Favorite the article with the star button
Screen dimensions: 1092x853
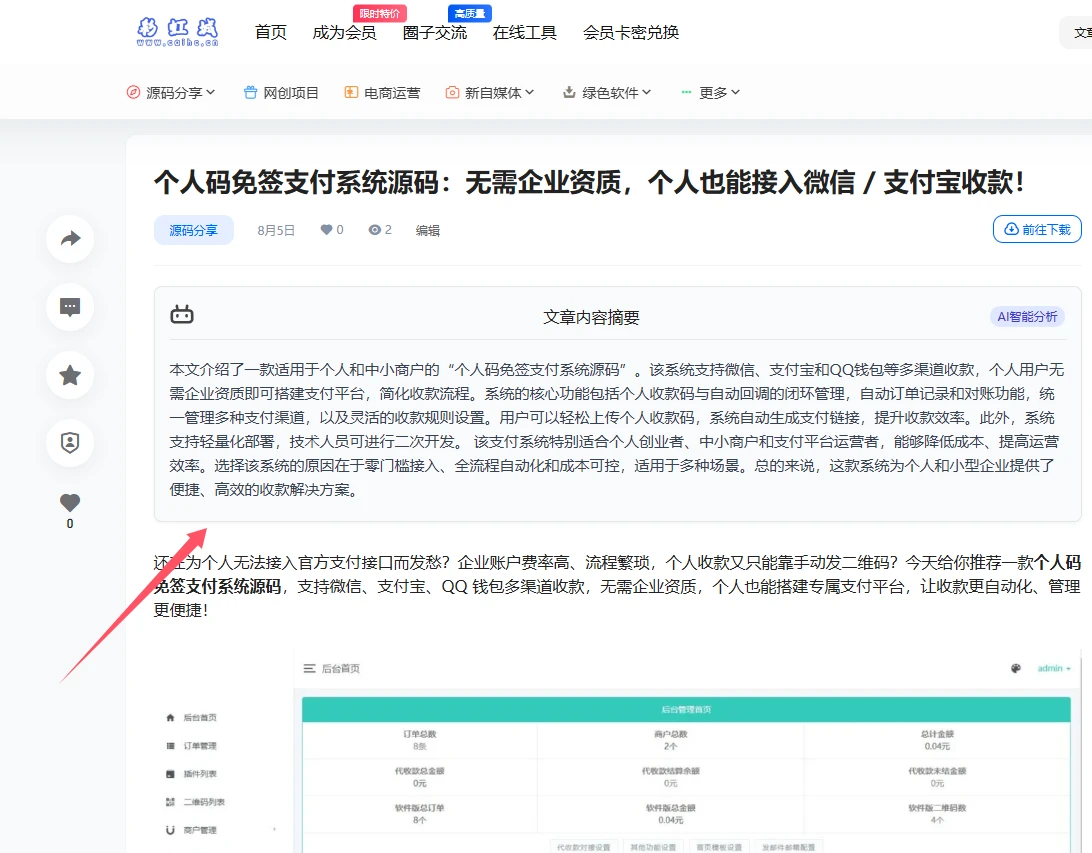pos(70,375)
